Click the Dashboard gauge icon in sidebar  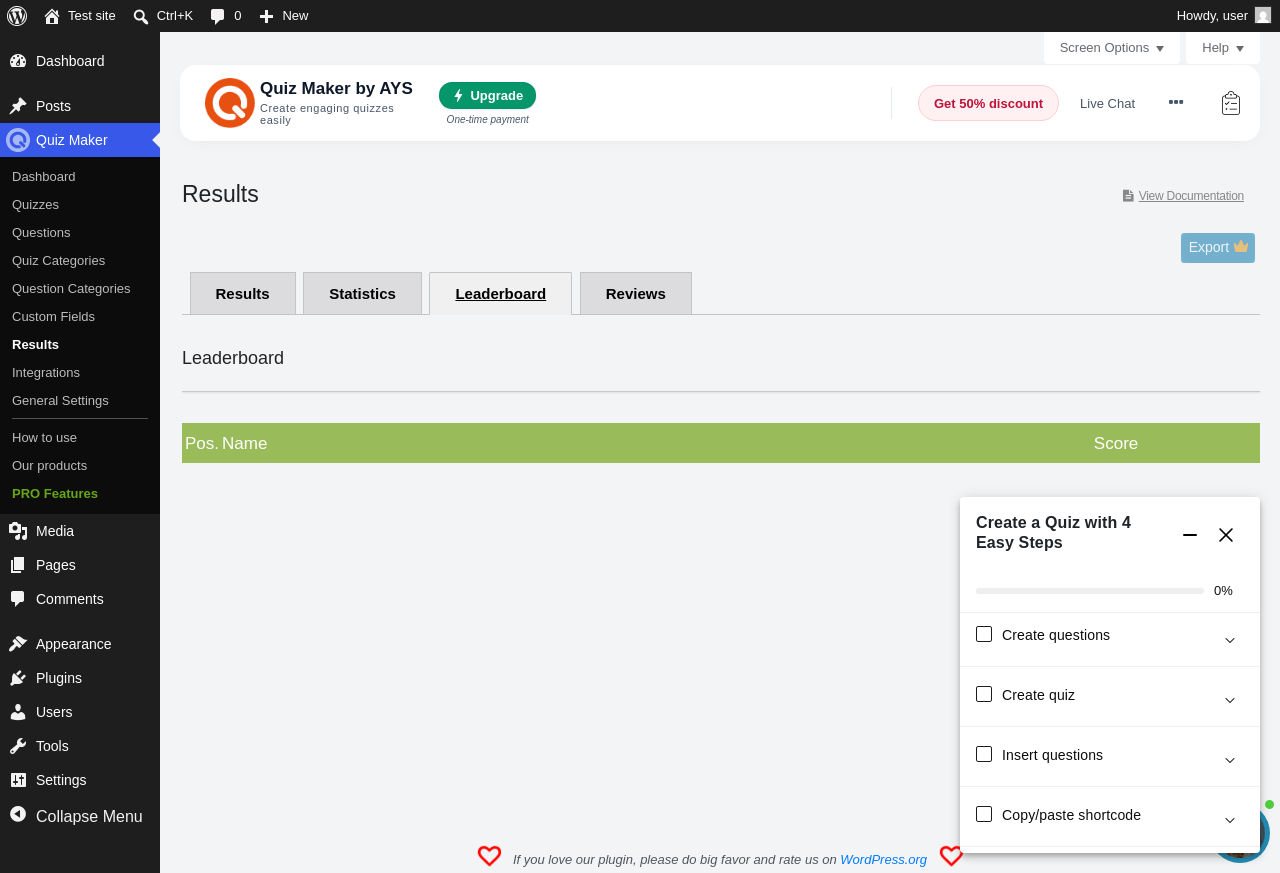pyautogui.click(x=18, y=61)
